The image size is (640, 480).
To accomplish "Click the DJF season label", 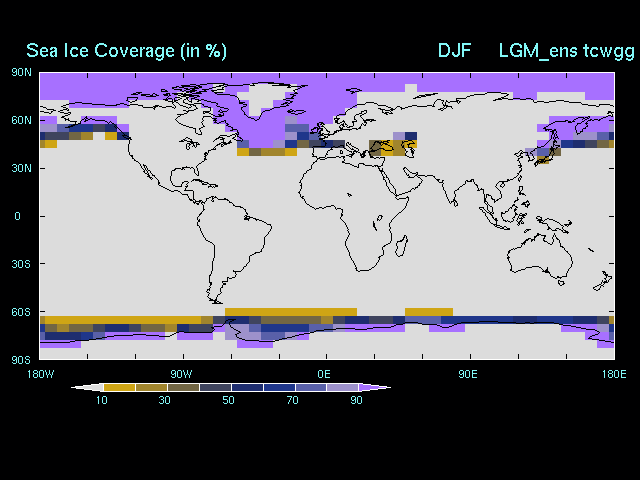I will pyautogui.click(x=454, y=51).
